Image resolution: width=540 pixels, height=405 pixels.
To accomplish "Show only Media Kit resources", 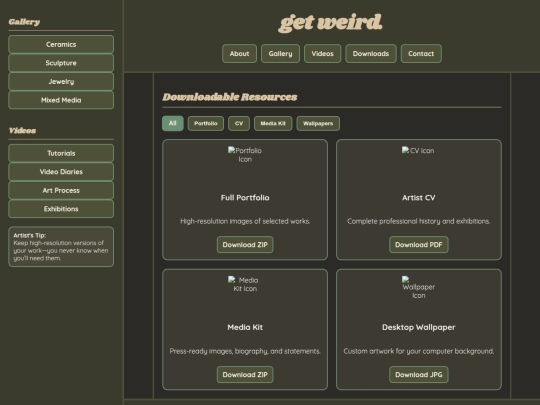I will pos(273,123).
